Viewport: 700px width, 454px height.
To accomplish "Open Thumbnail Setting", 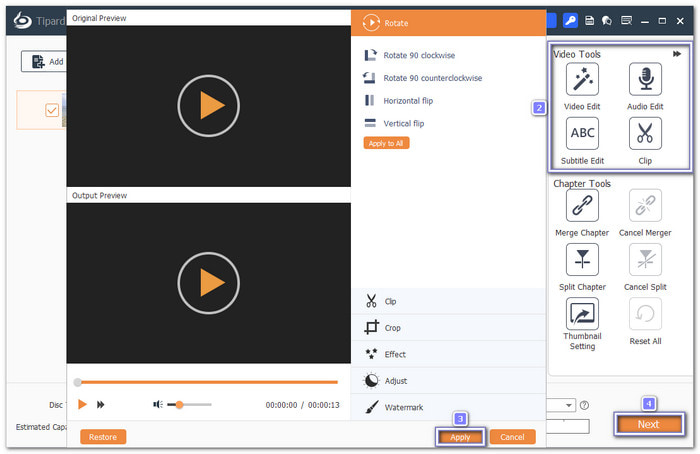I will point(582,313).
